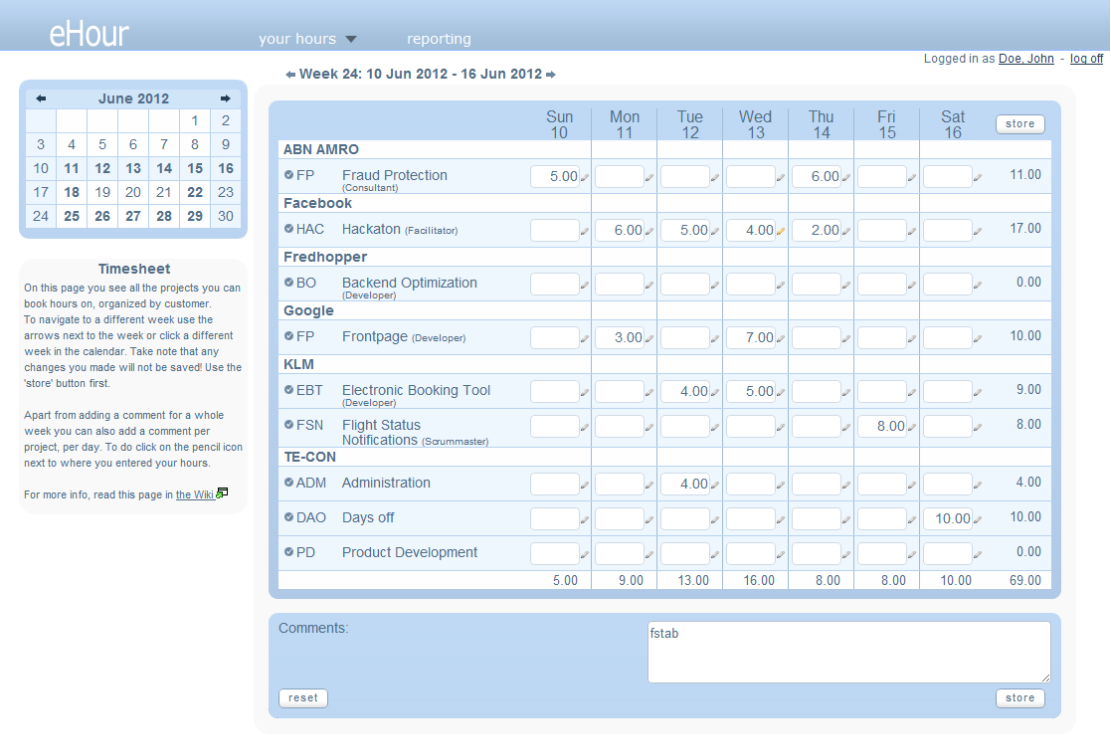Click the log off link
The width and height of the screenshot is (1111, 742).
coord(1086,59)
